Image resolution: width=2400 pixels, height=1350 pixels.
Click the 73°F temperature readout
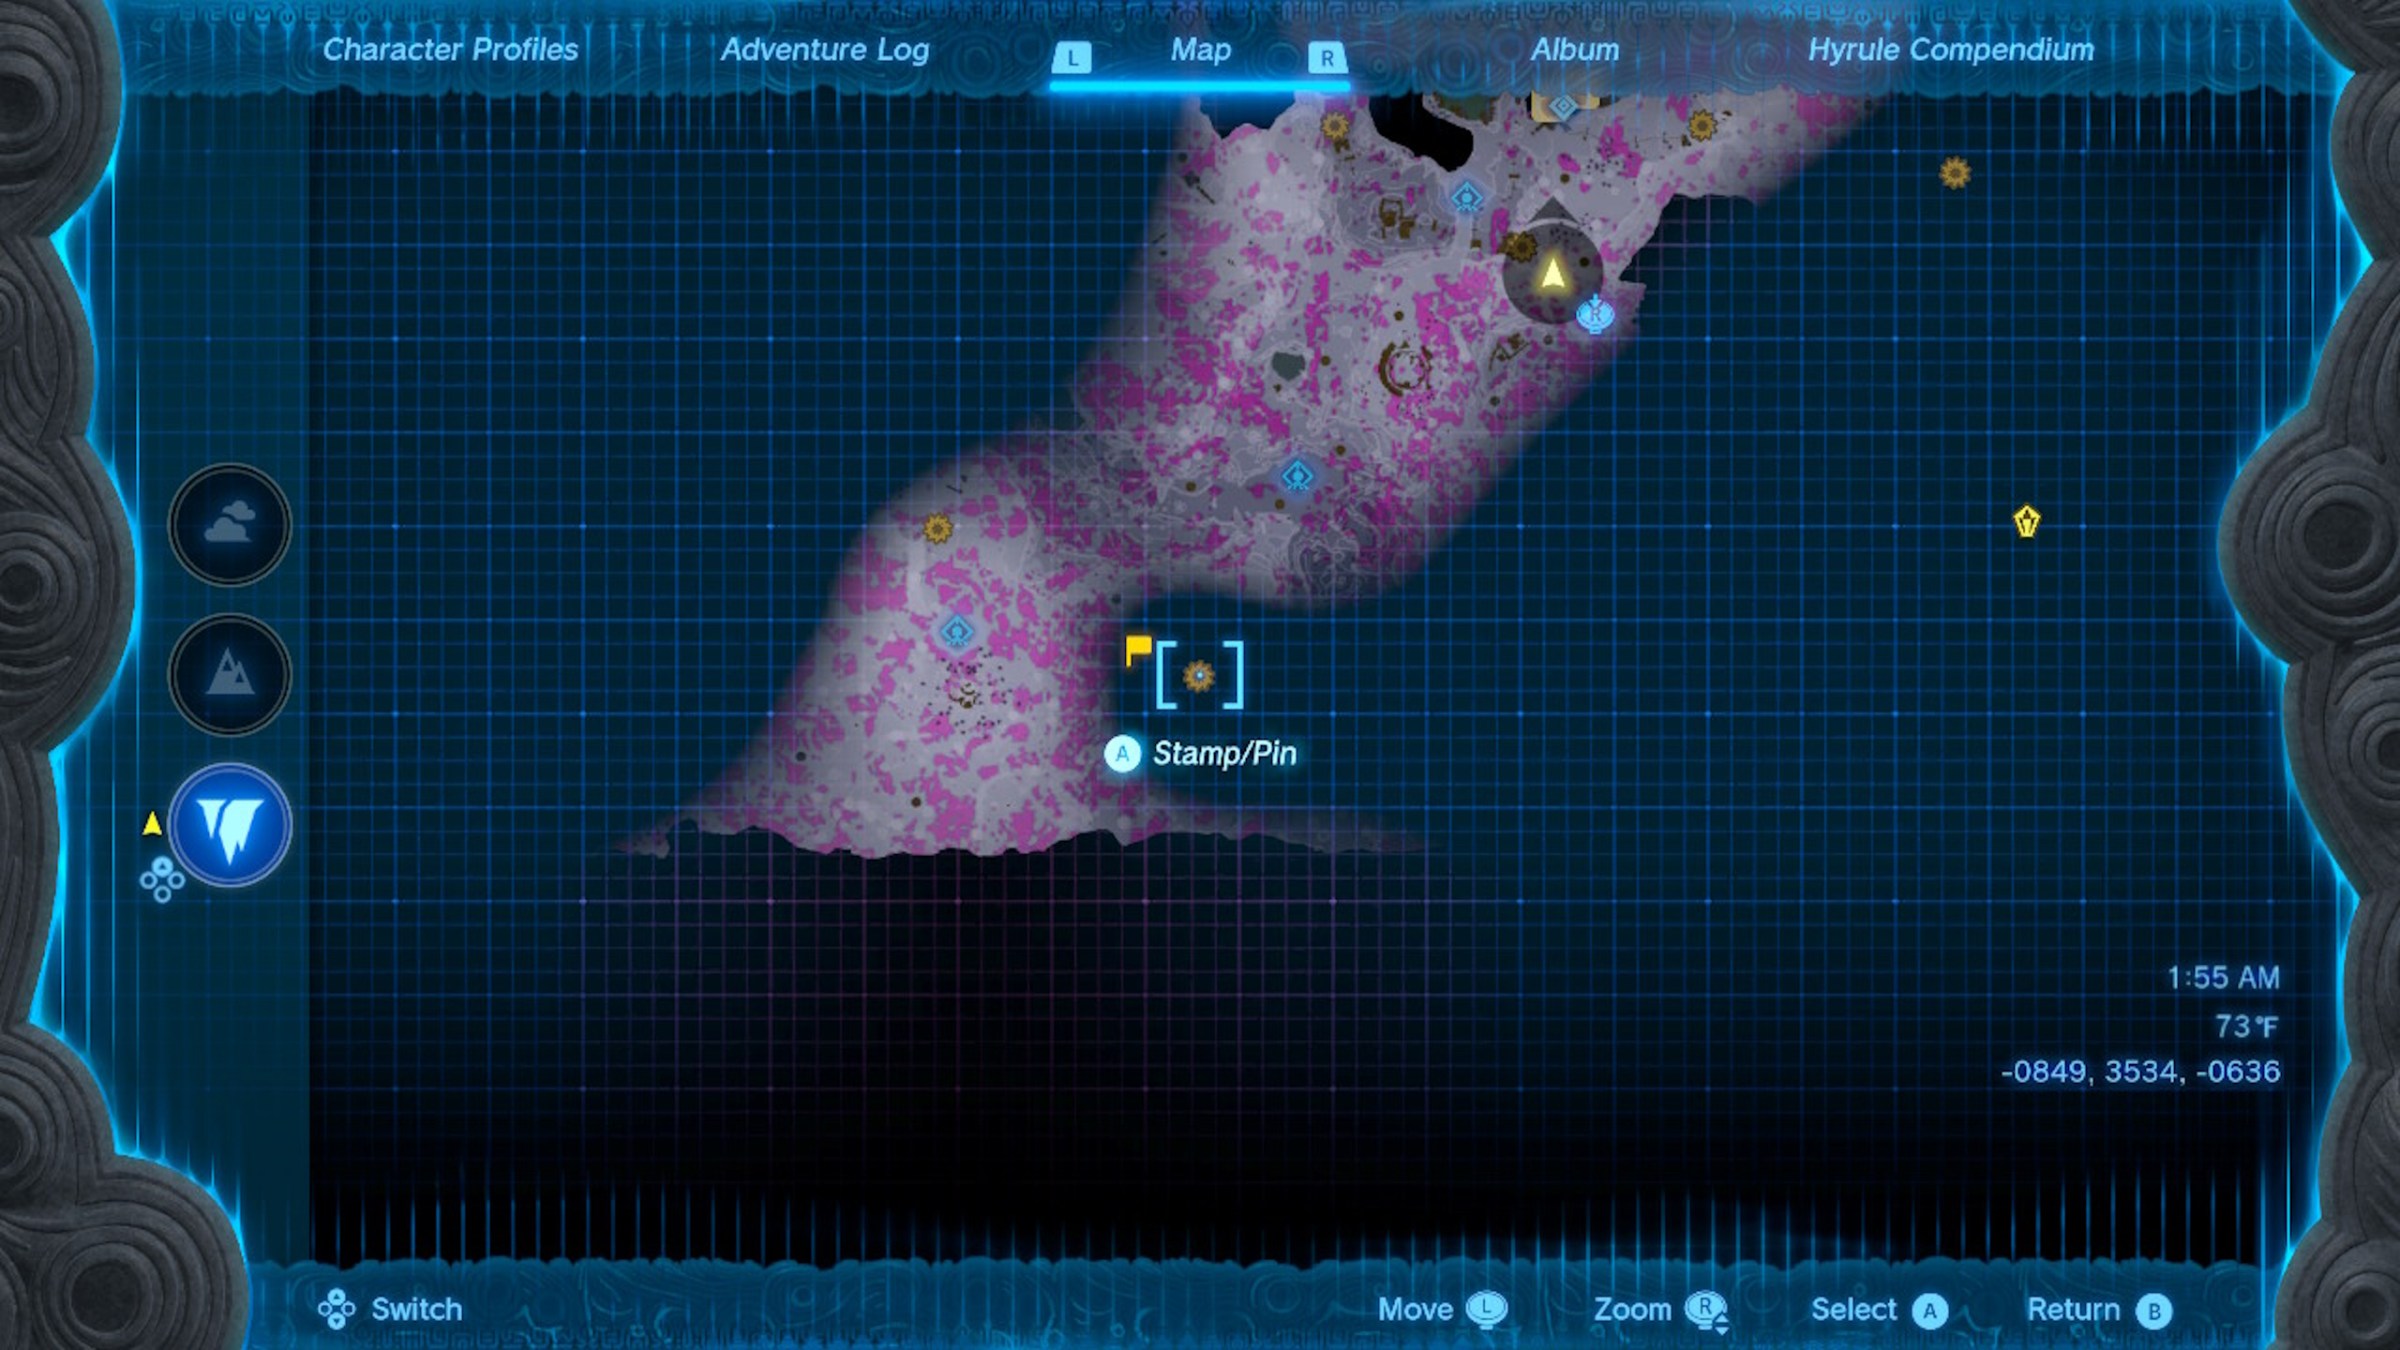pos(2246,1026)
